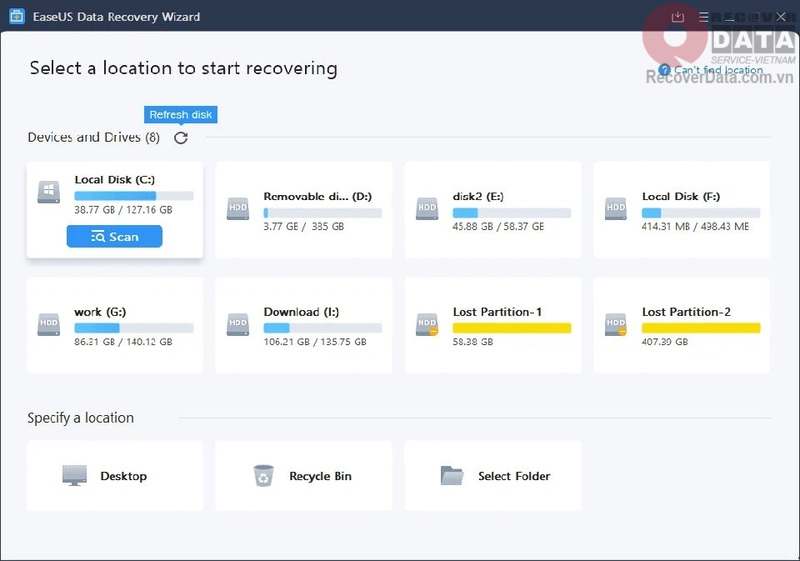Choose the Desktop location label
This screenshot has width=800, height=561.
(123, 476)
